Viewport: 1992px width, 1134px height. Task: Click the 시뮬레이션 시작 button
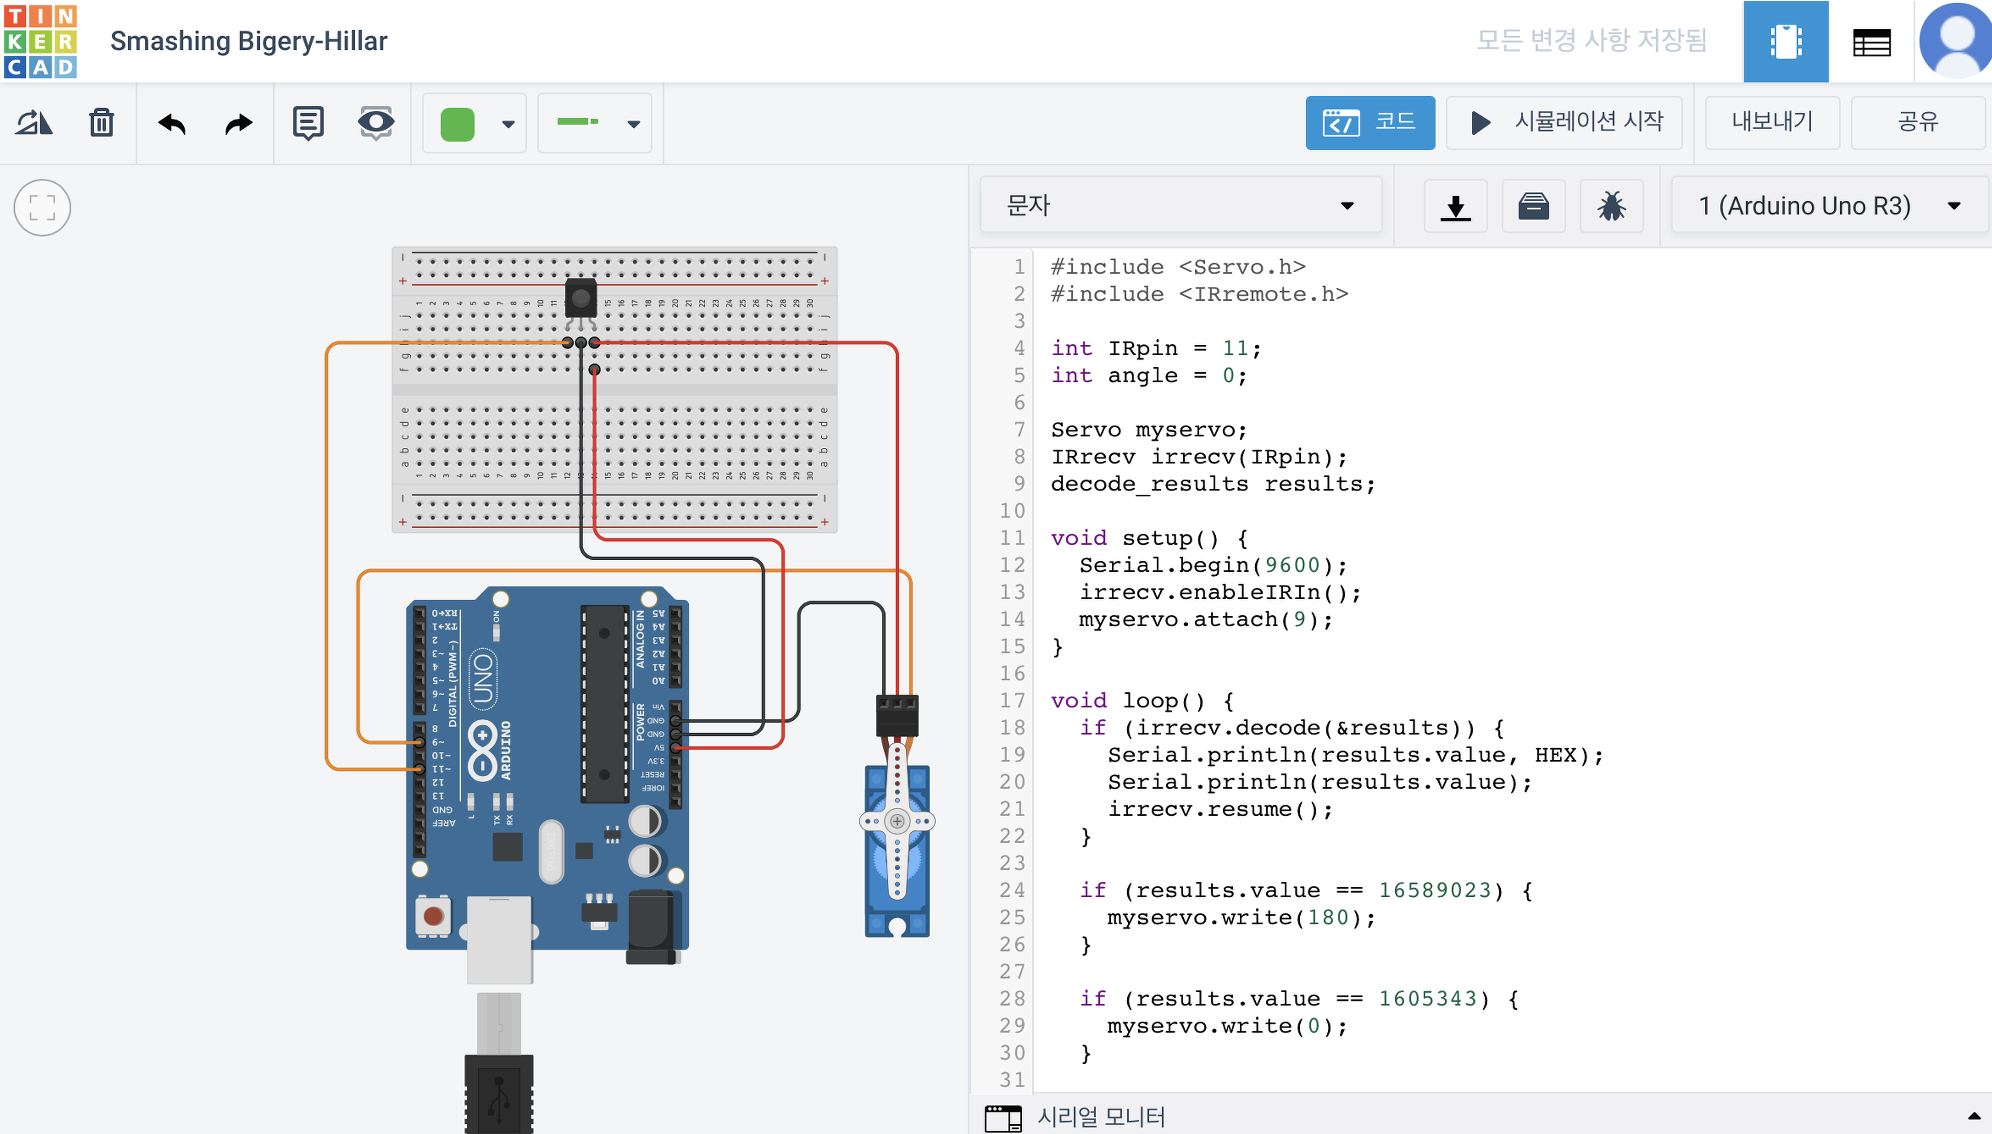click(x=1565, y=122)
